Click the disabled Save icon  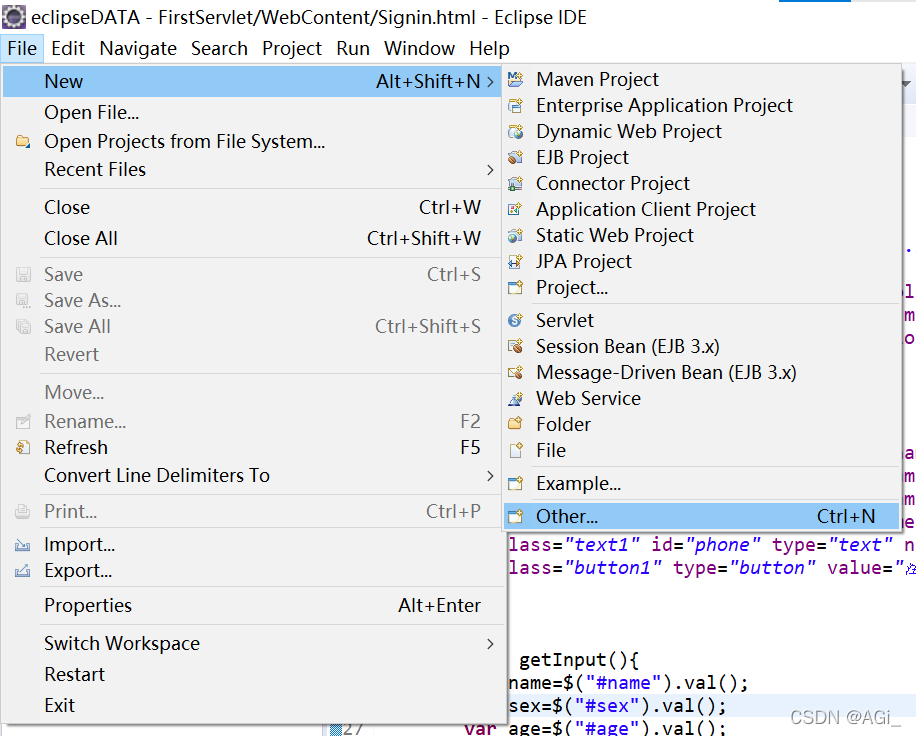(x=23, y=275)
